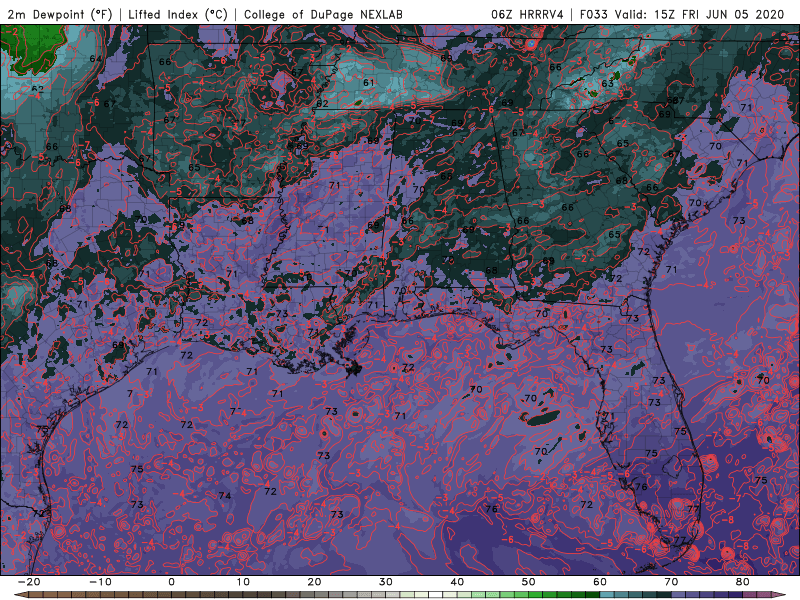The width and height of the screenshot is (800, 600).
Task: Click the "61" dewpoint value in Tennessee
Action: point(368,83)
